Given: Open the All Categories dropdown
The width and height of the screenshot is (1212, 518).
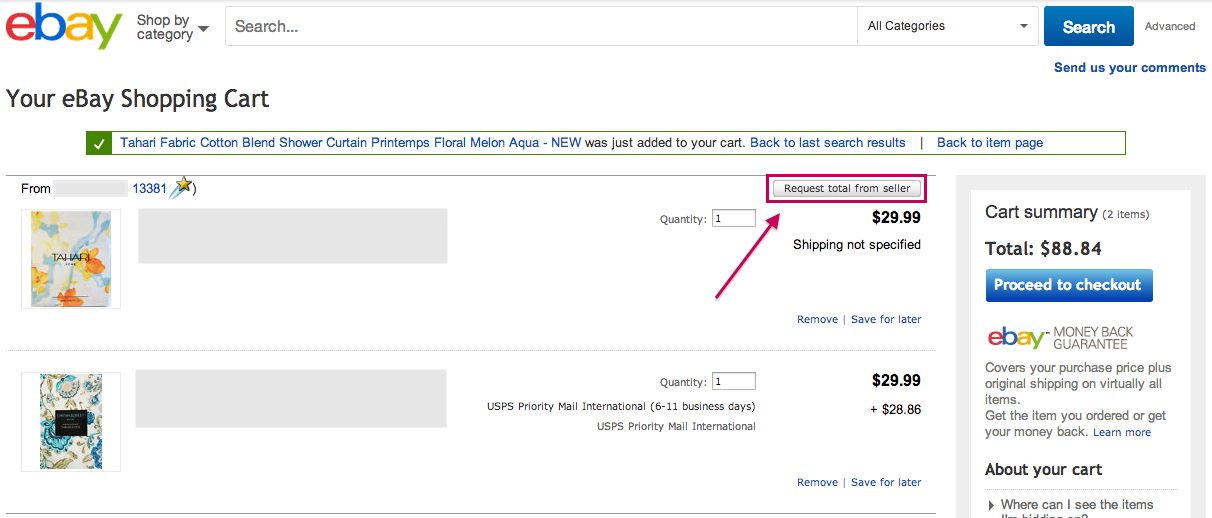Looking at the screenshot, I should click(x=947, y=26).
